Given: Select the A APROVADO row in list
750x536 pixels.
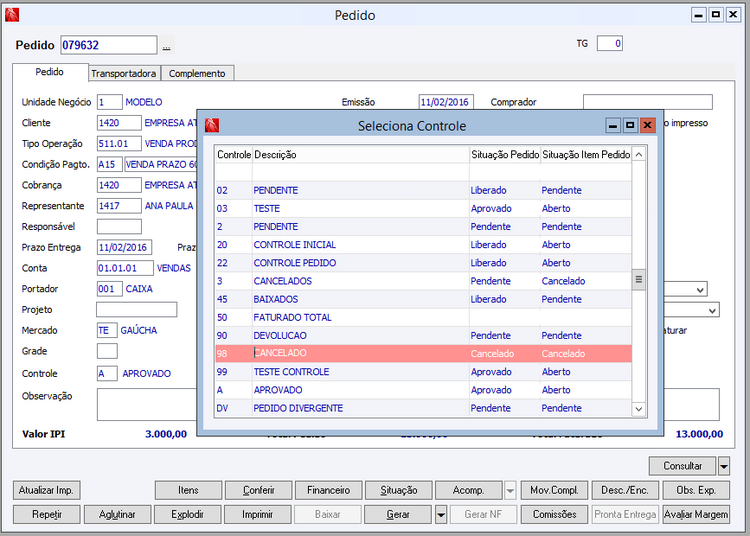Looking at the screenshot, I should (x=423, y=390).
